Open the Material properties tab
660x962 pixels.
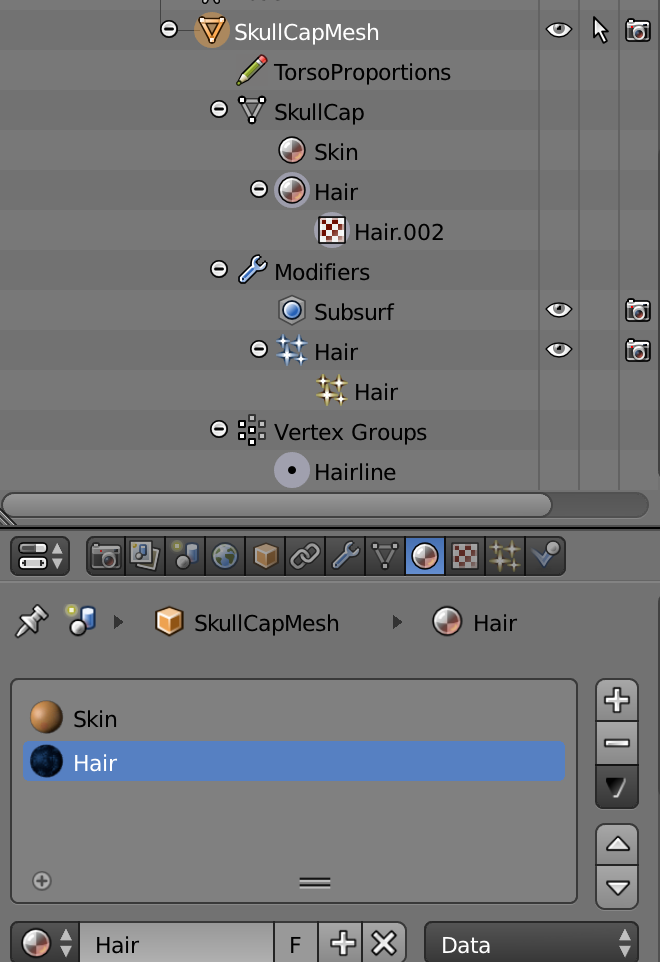424,556
